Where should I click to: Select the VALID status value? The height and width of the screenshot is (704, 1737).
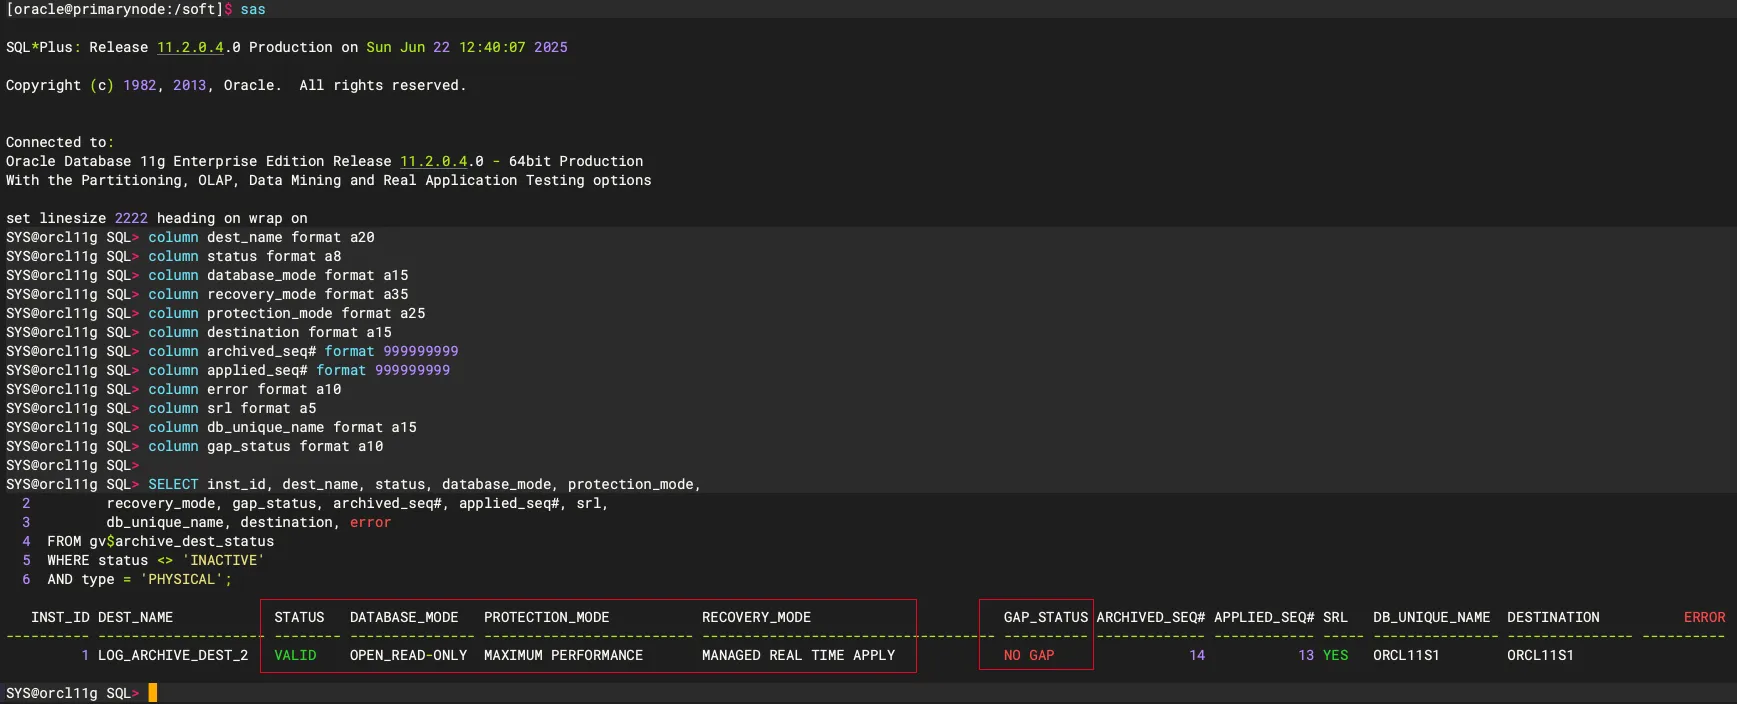[295, 655]
